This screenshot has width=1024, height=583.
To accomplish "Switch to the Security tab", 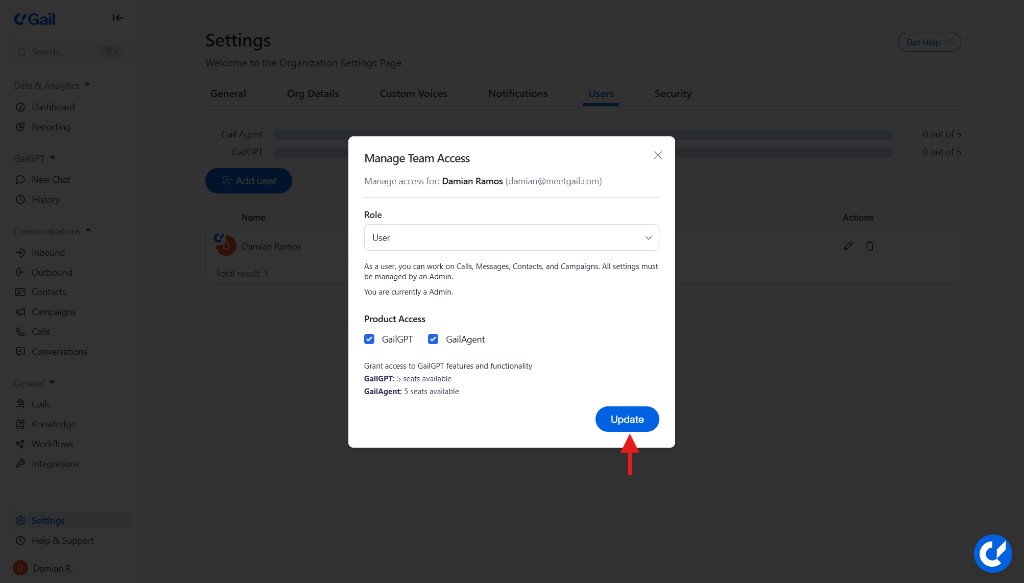I will (x=673, y=93).
